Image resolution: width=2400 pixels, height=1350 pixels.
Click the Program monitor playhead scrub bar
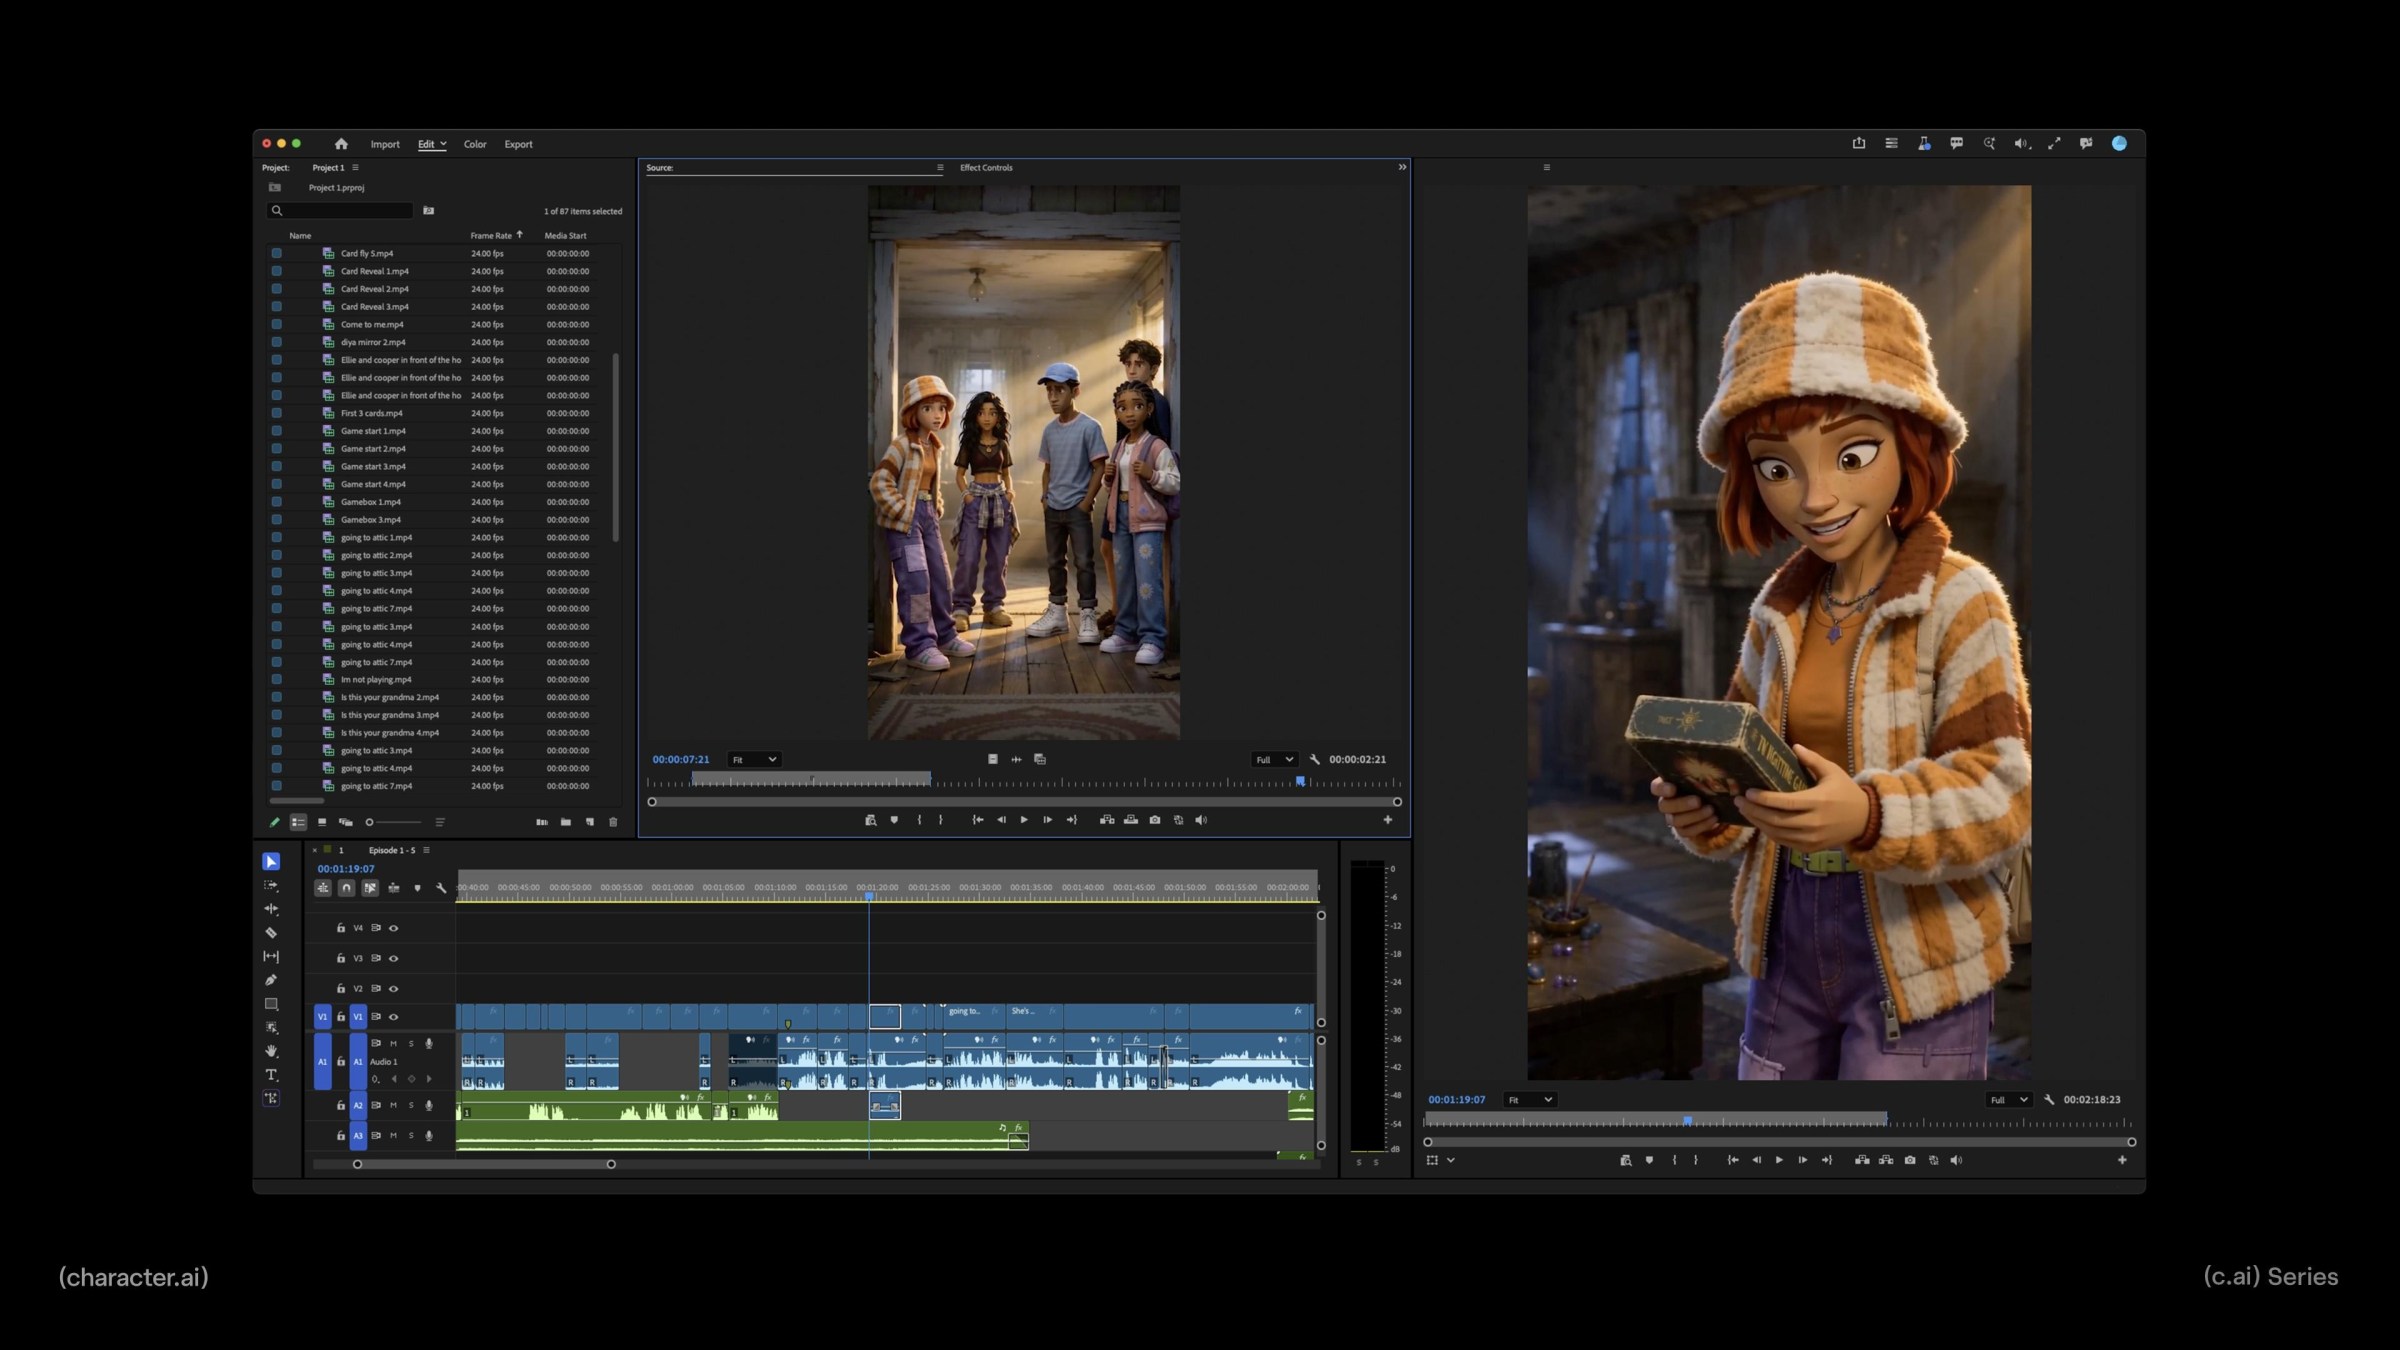(x=1778, y=1122)
